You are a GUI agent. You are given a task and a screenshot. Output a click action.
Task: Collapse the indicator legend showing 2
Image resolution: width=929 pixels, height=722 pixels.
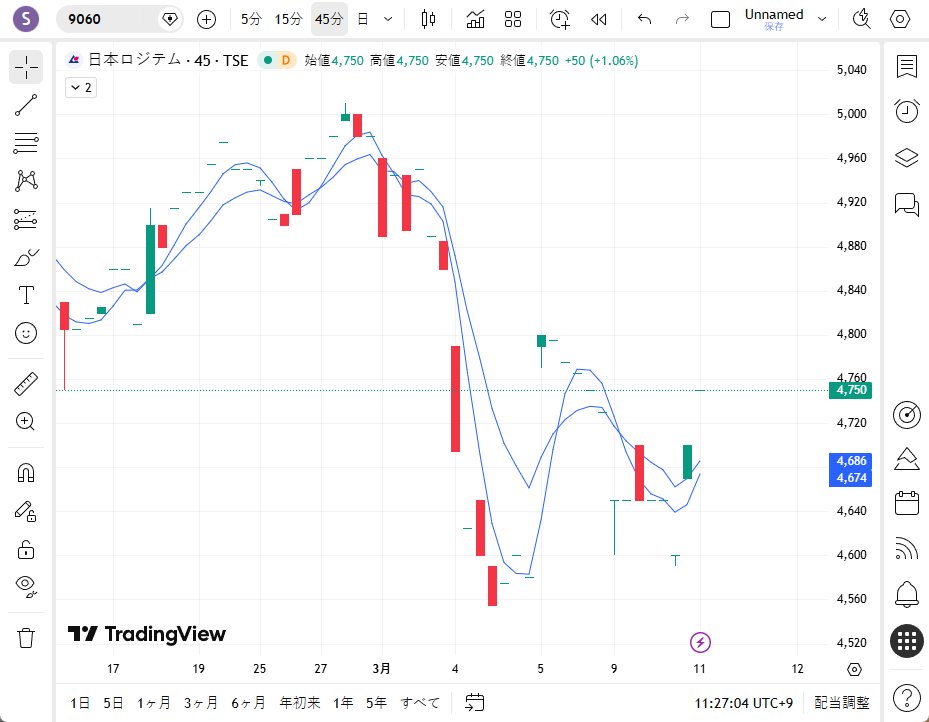81,88
